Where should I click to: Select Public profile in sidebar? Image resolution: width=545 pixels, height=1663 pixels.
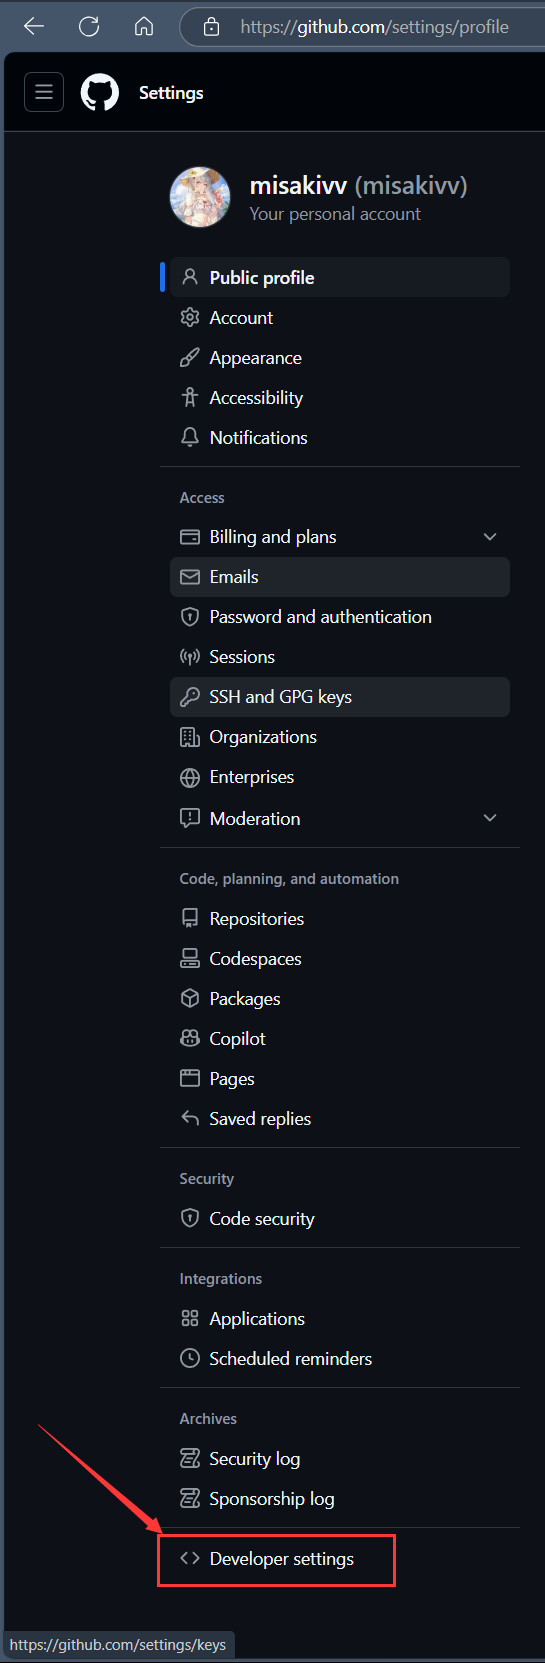340,277
